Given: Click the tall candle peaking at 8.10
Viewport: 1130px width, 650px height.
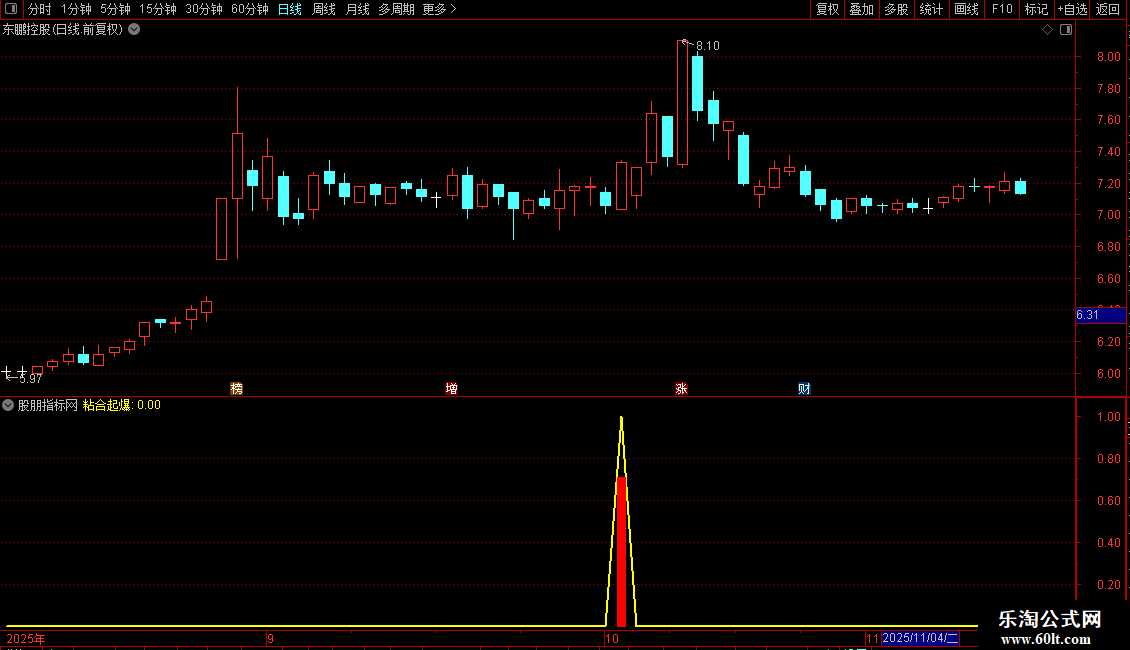Looking at the screenshot, I should [x=682, y=103].
